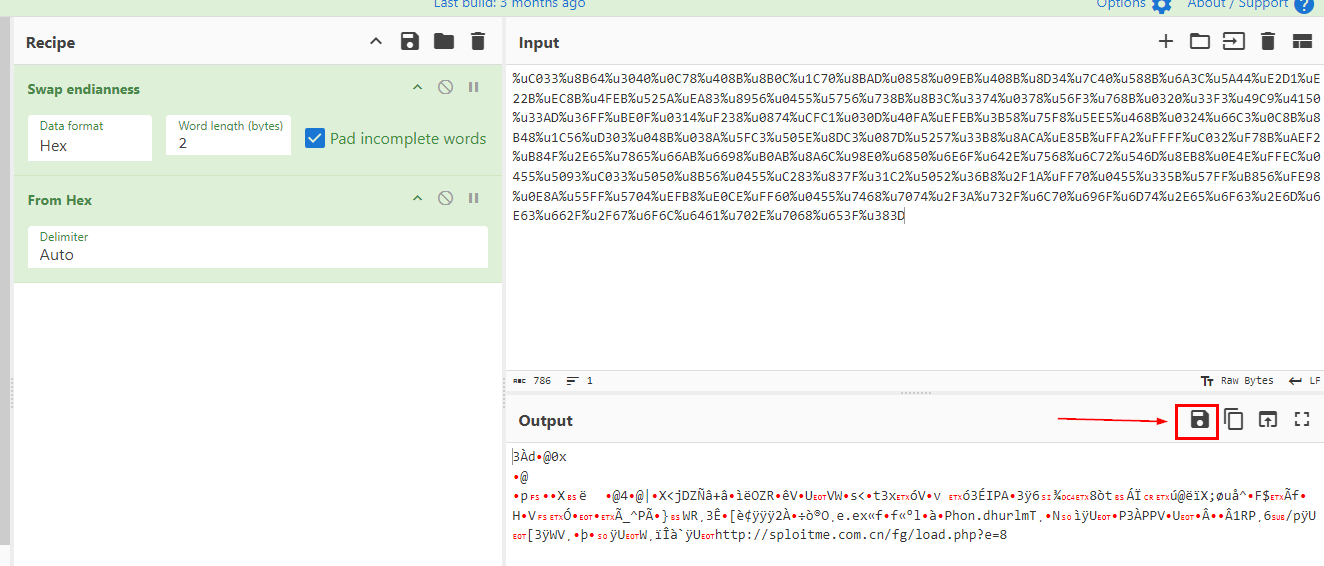This screenshot has width=1324, height=566.
Task: Save the output to a file
Action: 1200,420
